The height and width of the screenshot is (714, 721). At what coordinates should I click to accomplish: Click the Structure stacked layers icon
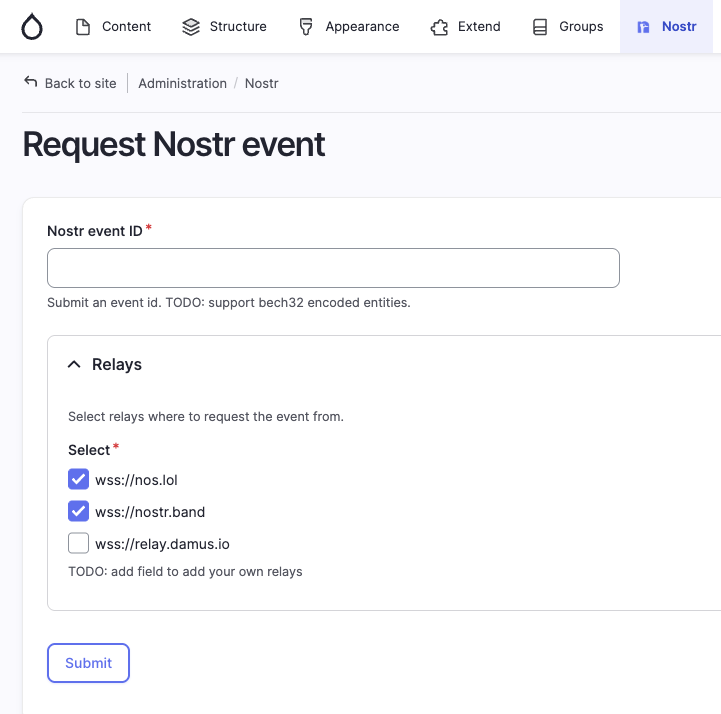click(x=191, y=27)
